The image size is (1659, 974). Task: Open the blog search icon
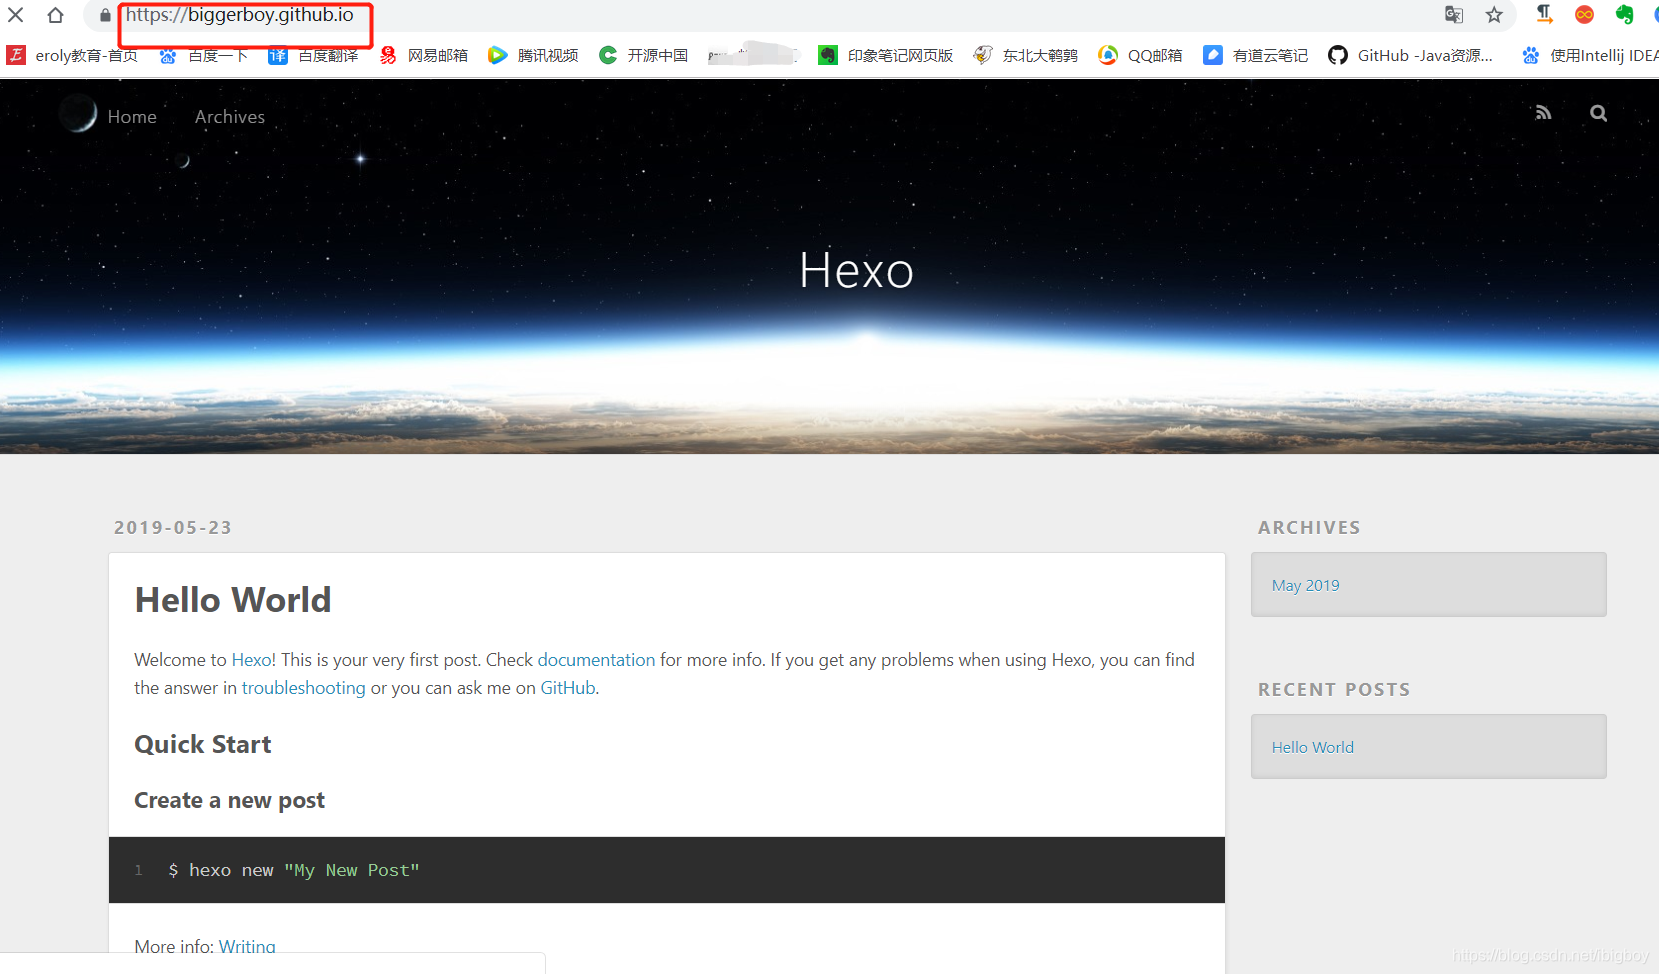(1598, 113)
